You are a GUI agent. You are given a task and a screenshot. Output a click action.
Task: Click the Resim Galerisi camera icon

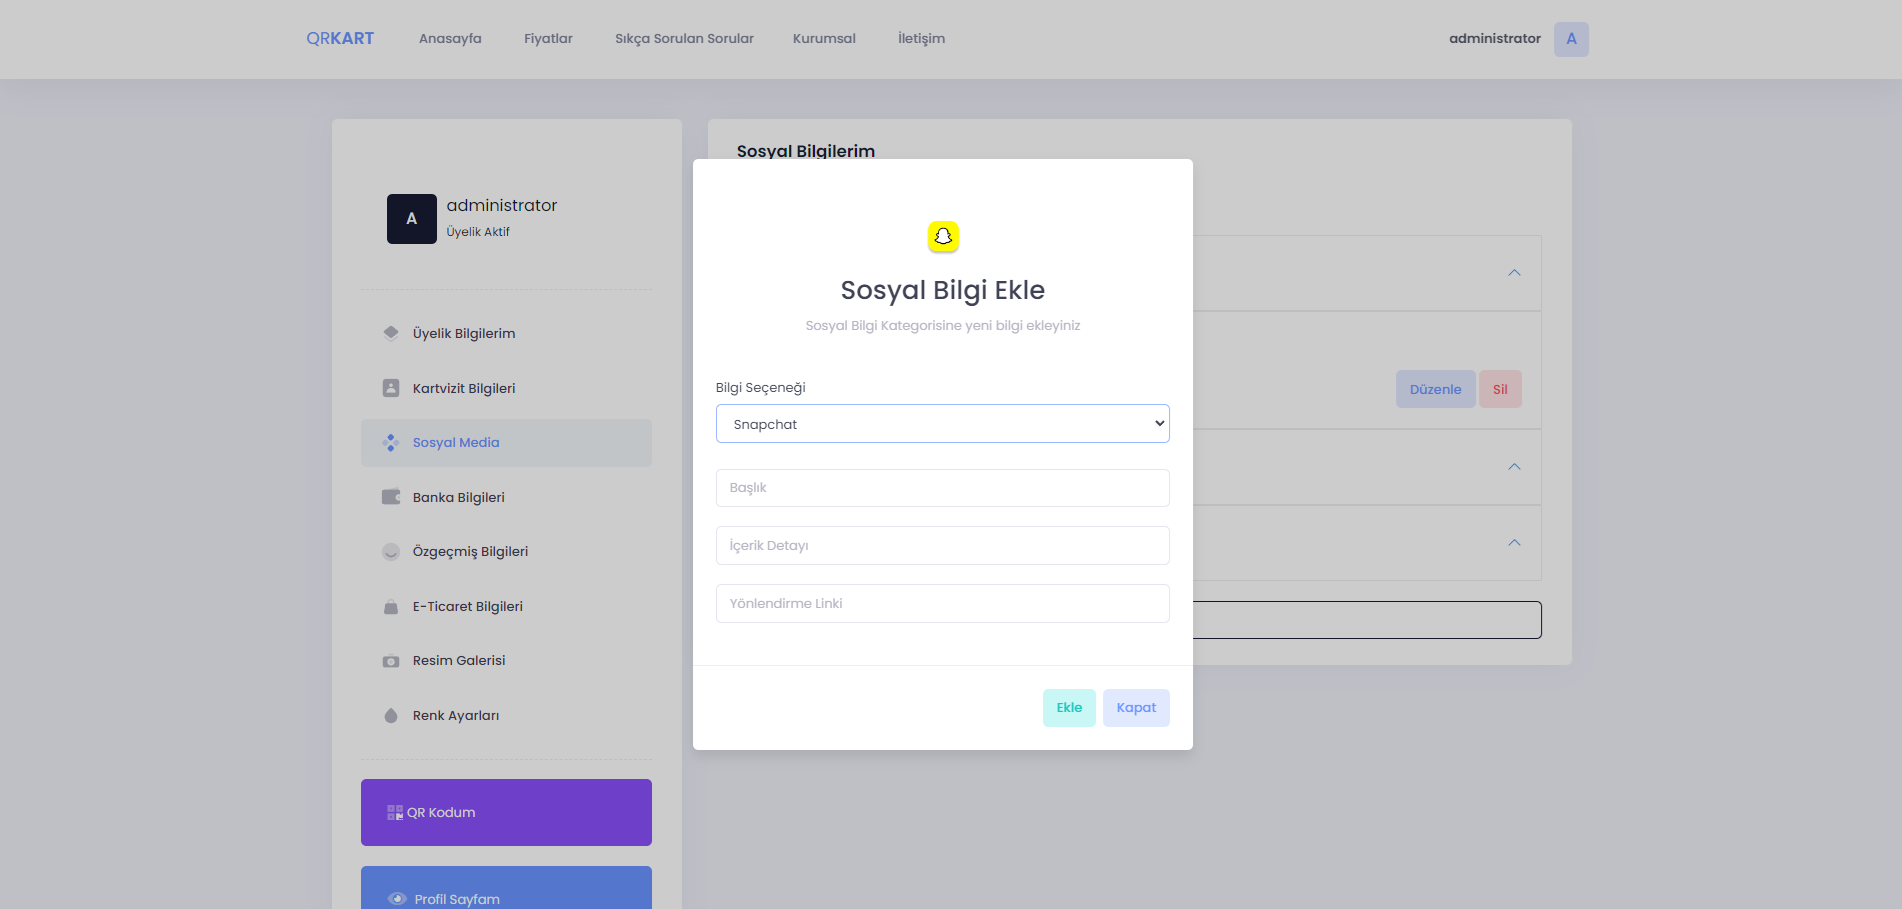[x=391, y=661]
